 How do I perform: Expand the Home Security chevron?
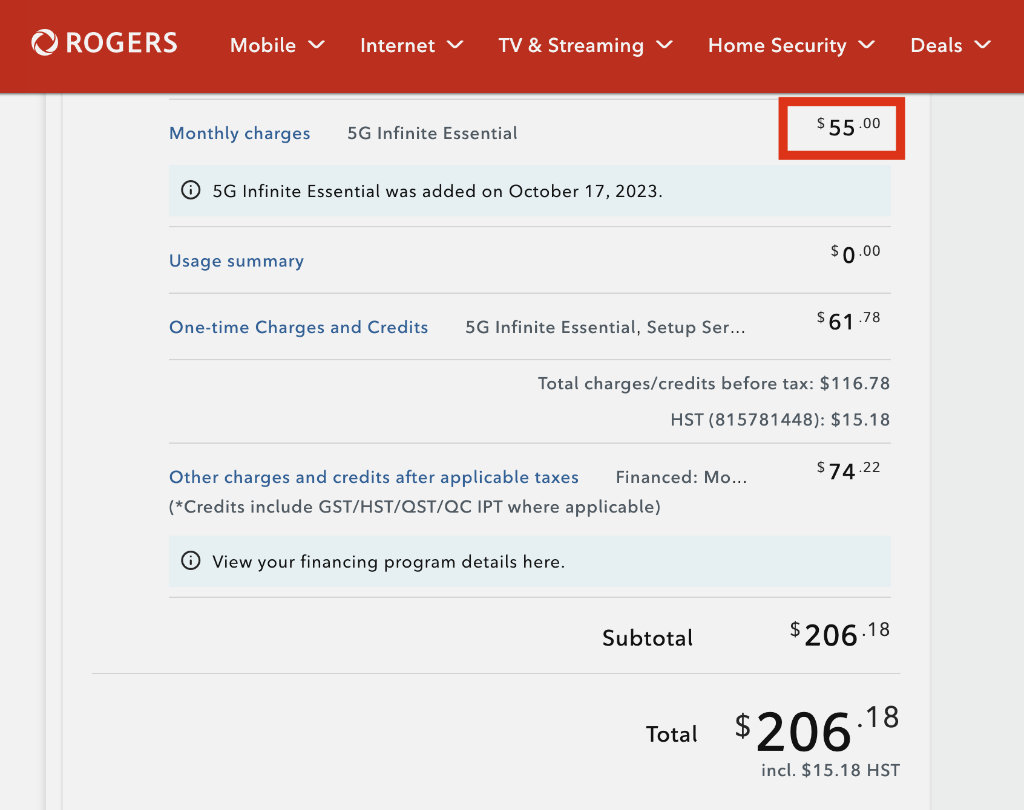click(x=867, y=45)
